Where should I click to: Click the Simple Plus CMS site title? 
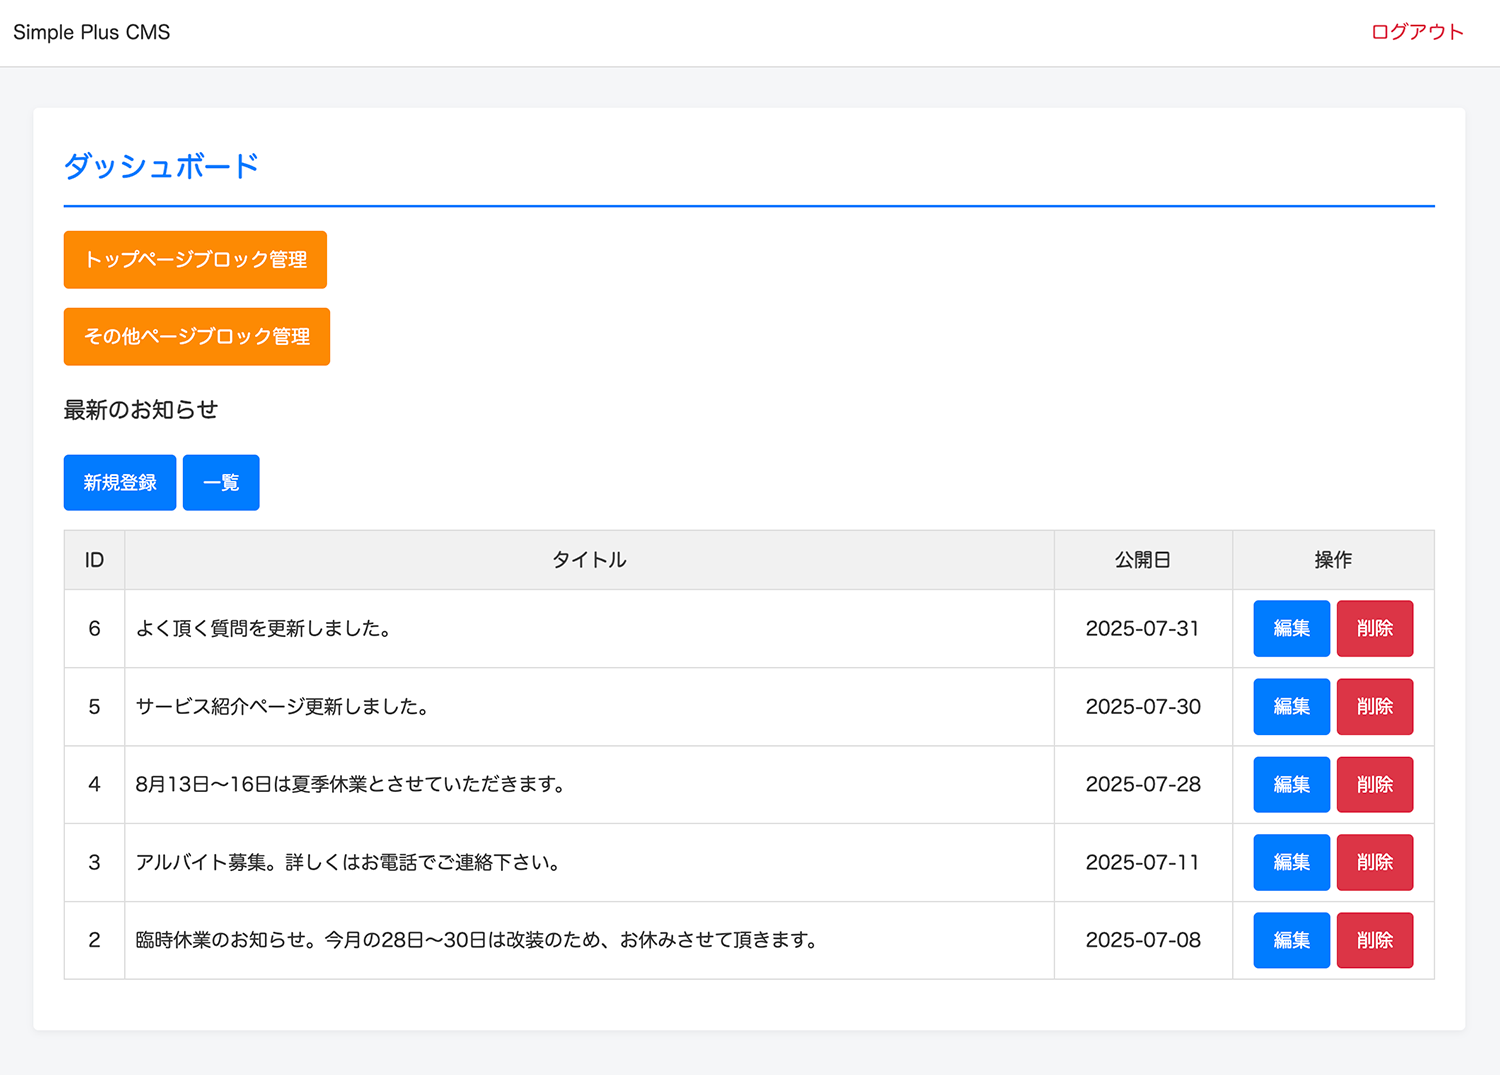coord(92,32)
